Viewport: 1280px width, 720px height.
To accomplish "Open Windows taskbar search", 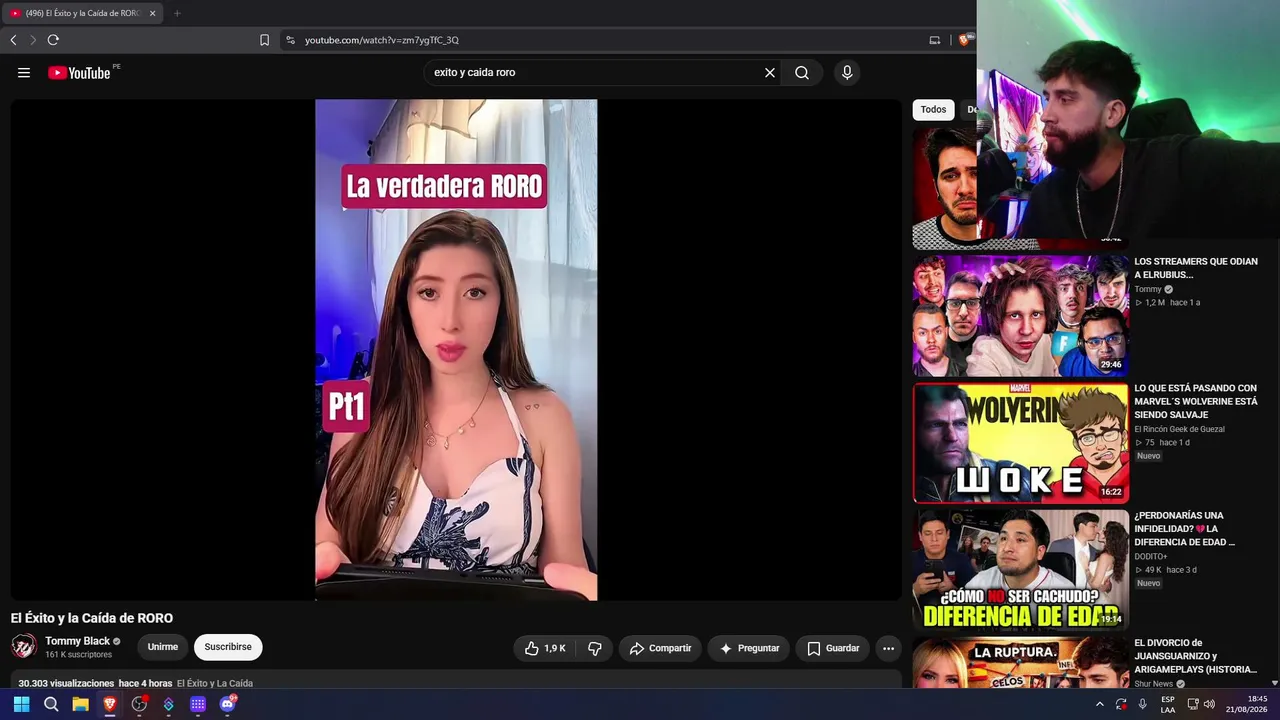I will (x=51, y=704).
